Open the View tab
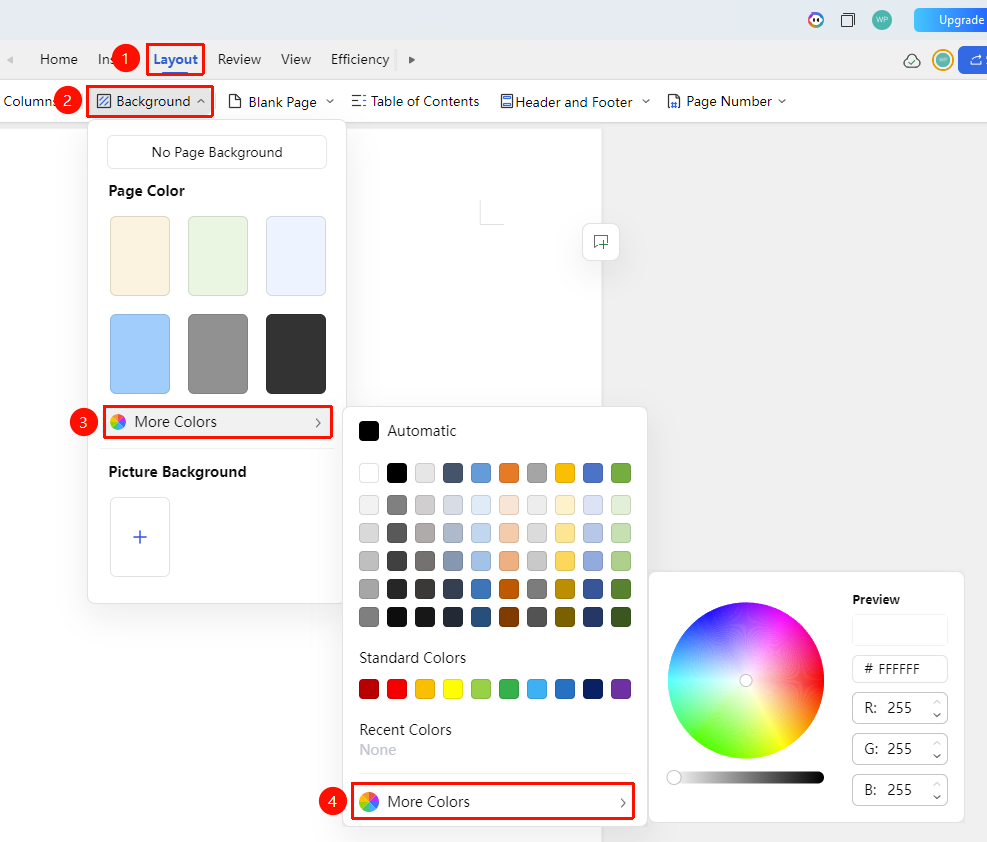This screenshot has height=842, width=987. click(296, 59)
